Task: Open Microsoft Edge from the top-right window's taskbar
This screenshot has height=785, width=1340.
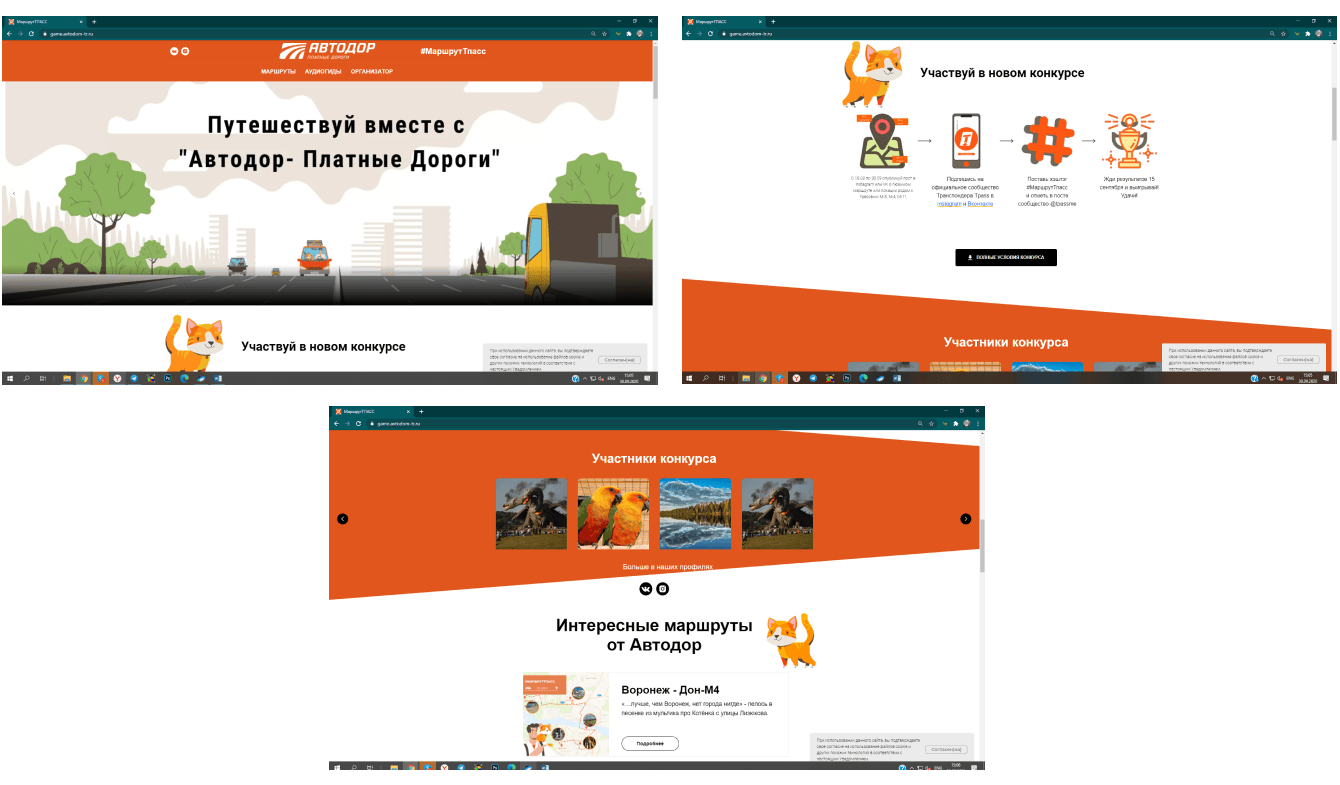Action: [x=863, y=379]
